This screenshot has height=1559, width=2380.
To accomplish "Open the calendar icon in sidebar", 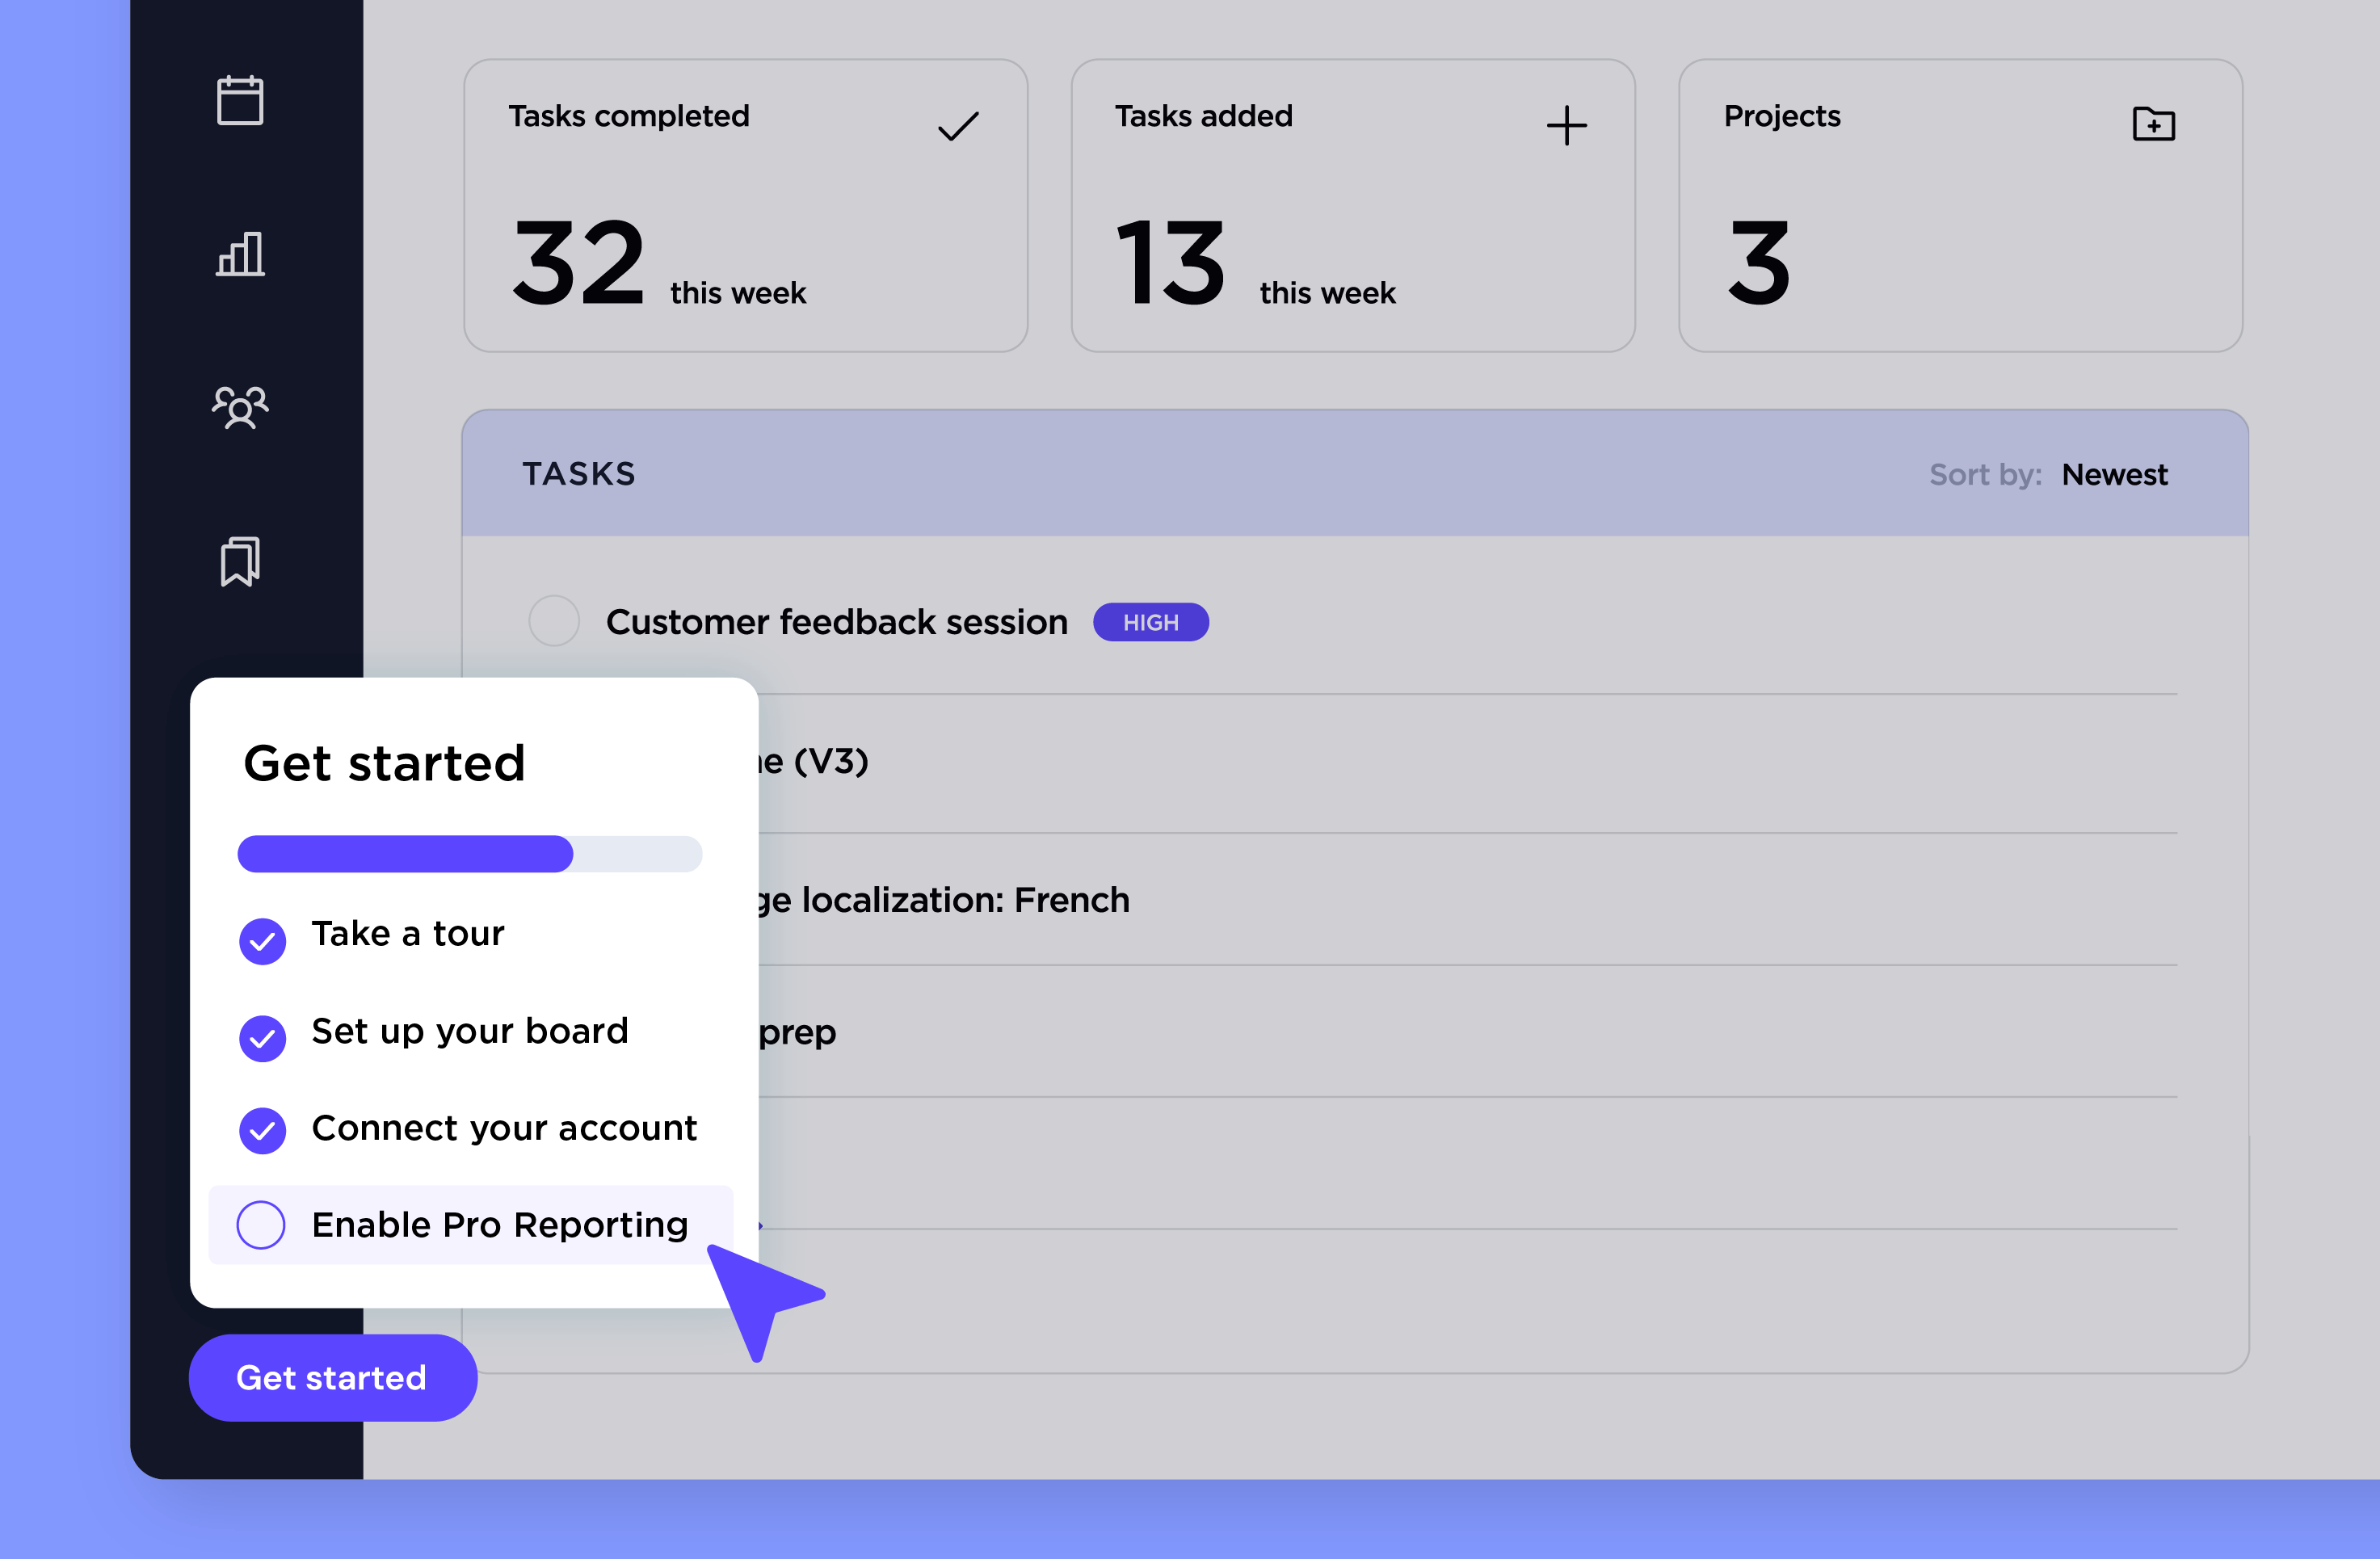I will [240, 100].
